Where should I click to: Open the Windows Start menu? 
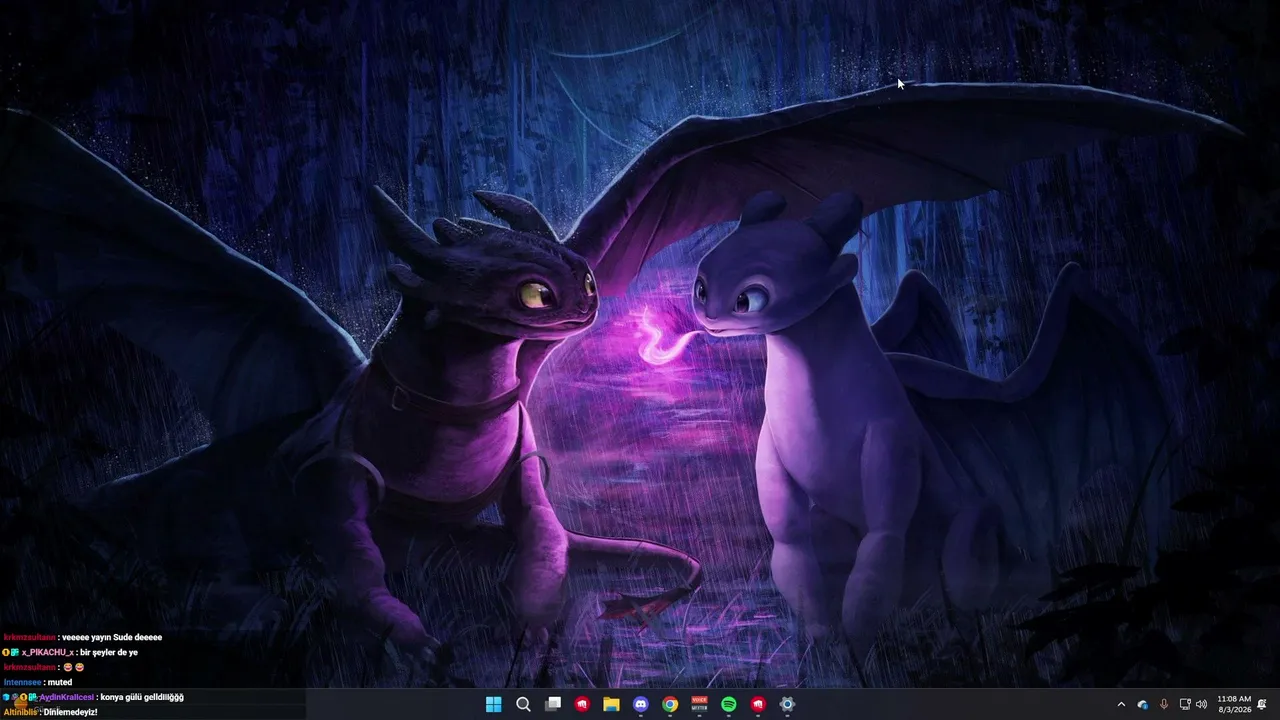pyautogui.click(x=493, y=704)
